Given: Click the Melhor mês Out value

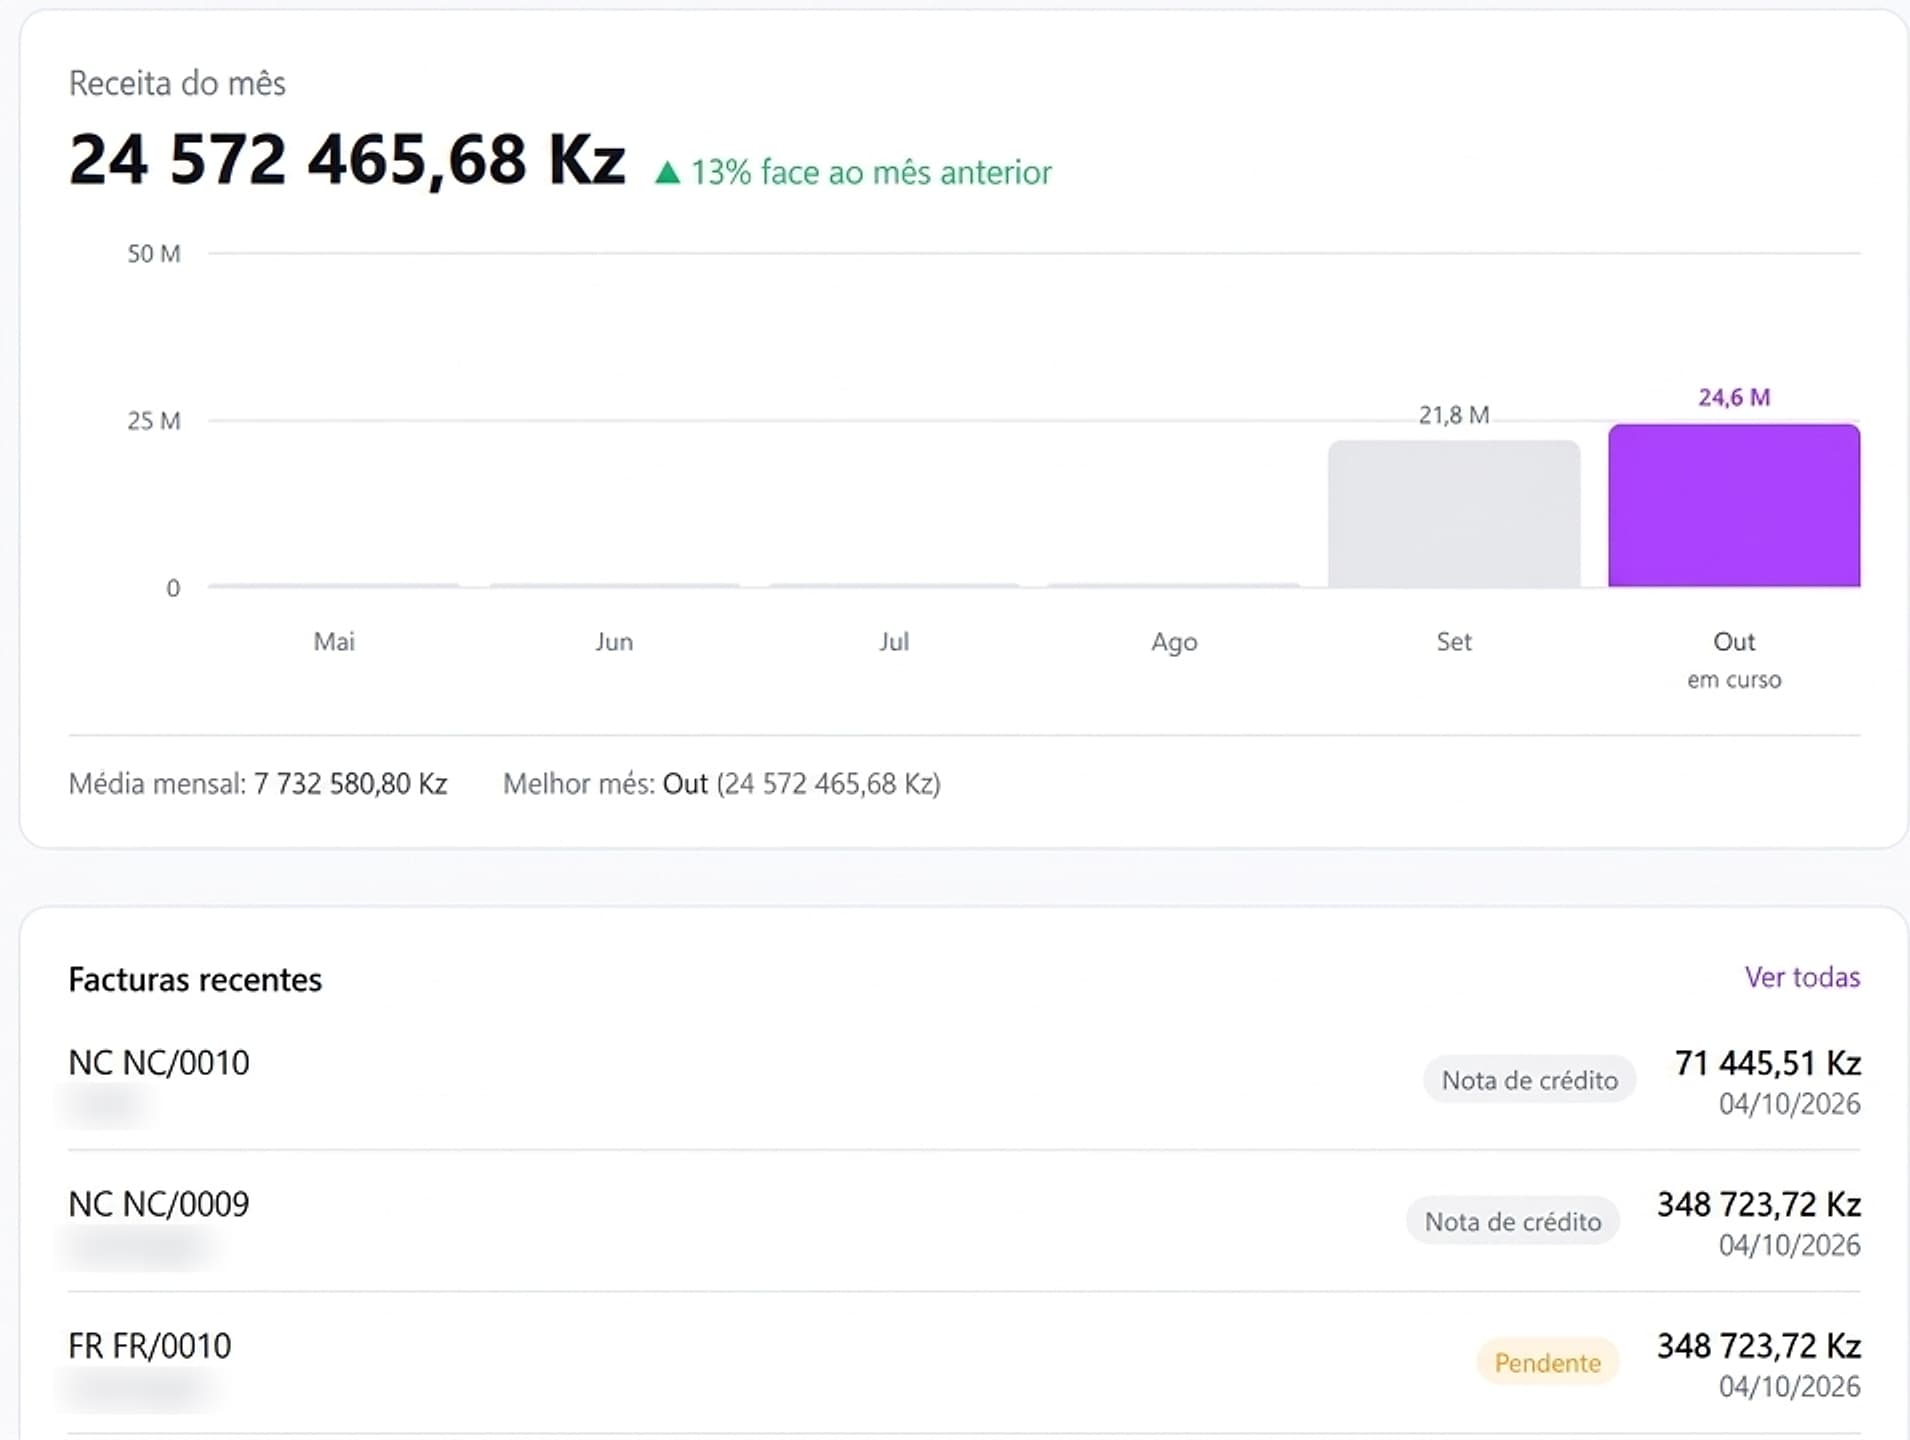Looking at the screenshot, I should (685, 783).
